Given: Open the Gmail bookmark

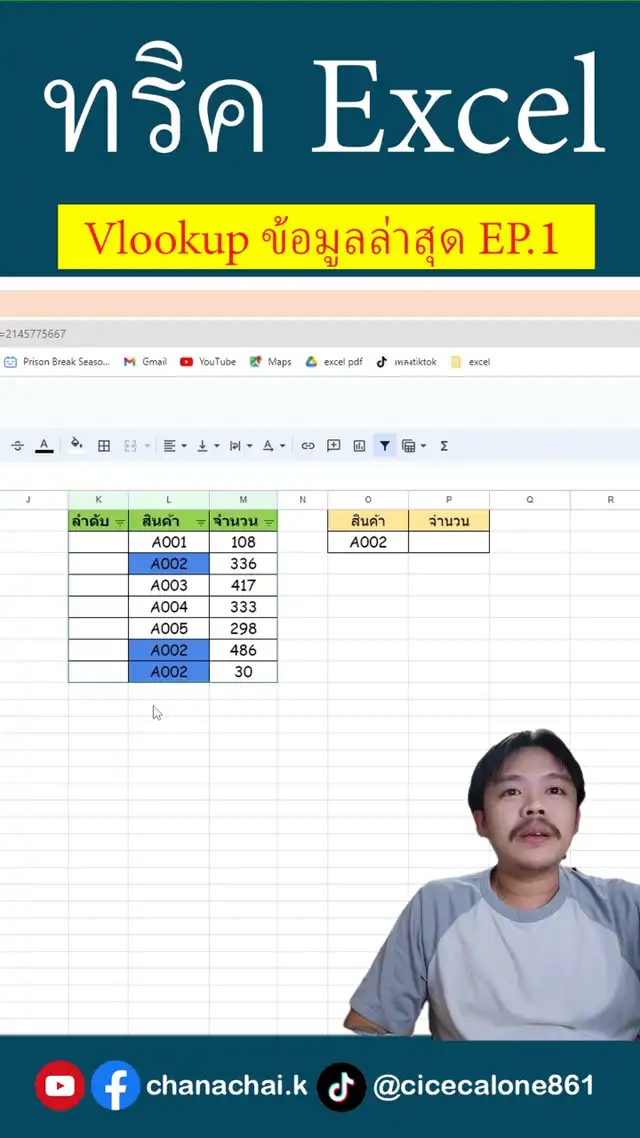Looking at the screenshot, I should (x=145, y=362).
